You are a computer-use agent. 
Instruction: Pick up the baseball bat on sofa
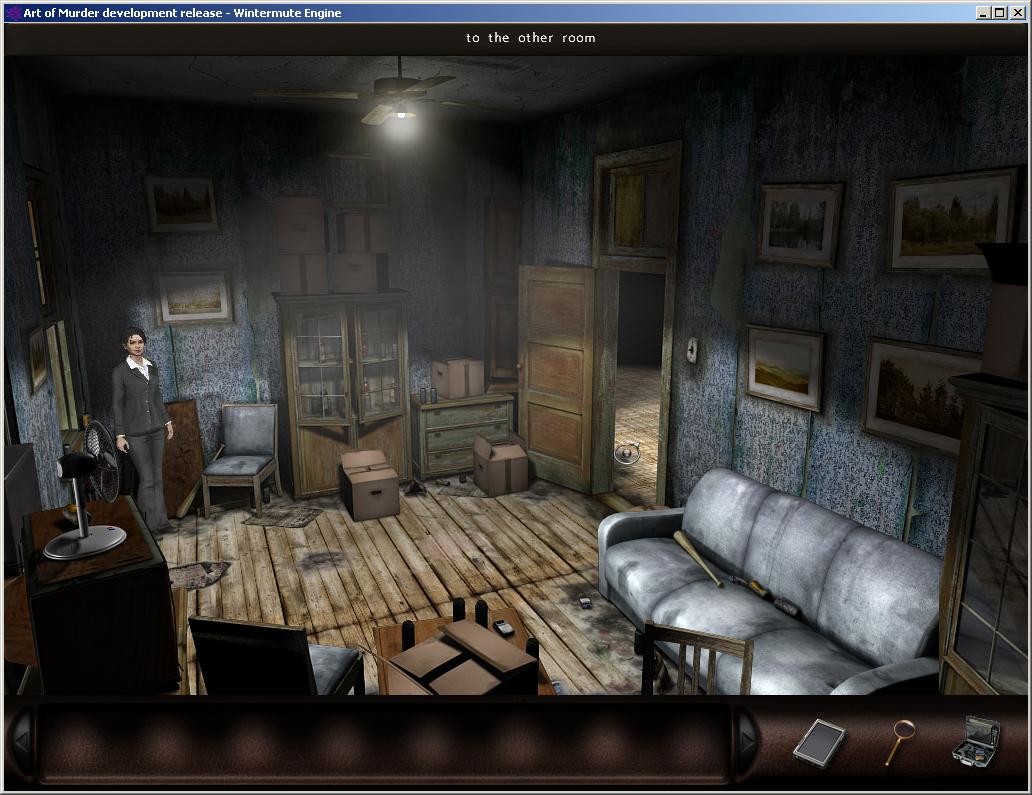[x=697, y=558]
